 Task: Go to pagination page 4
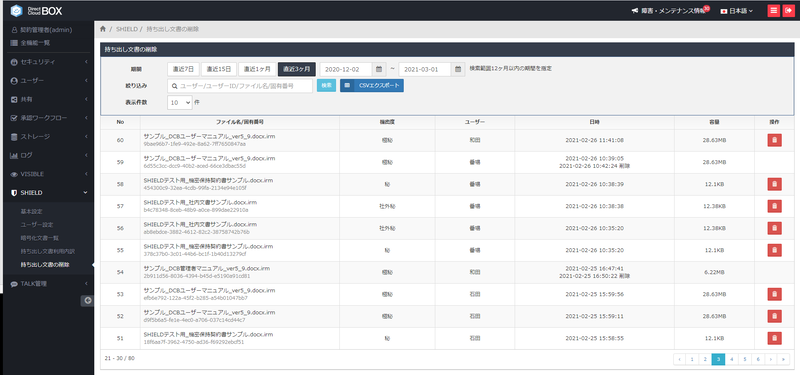732,359
